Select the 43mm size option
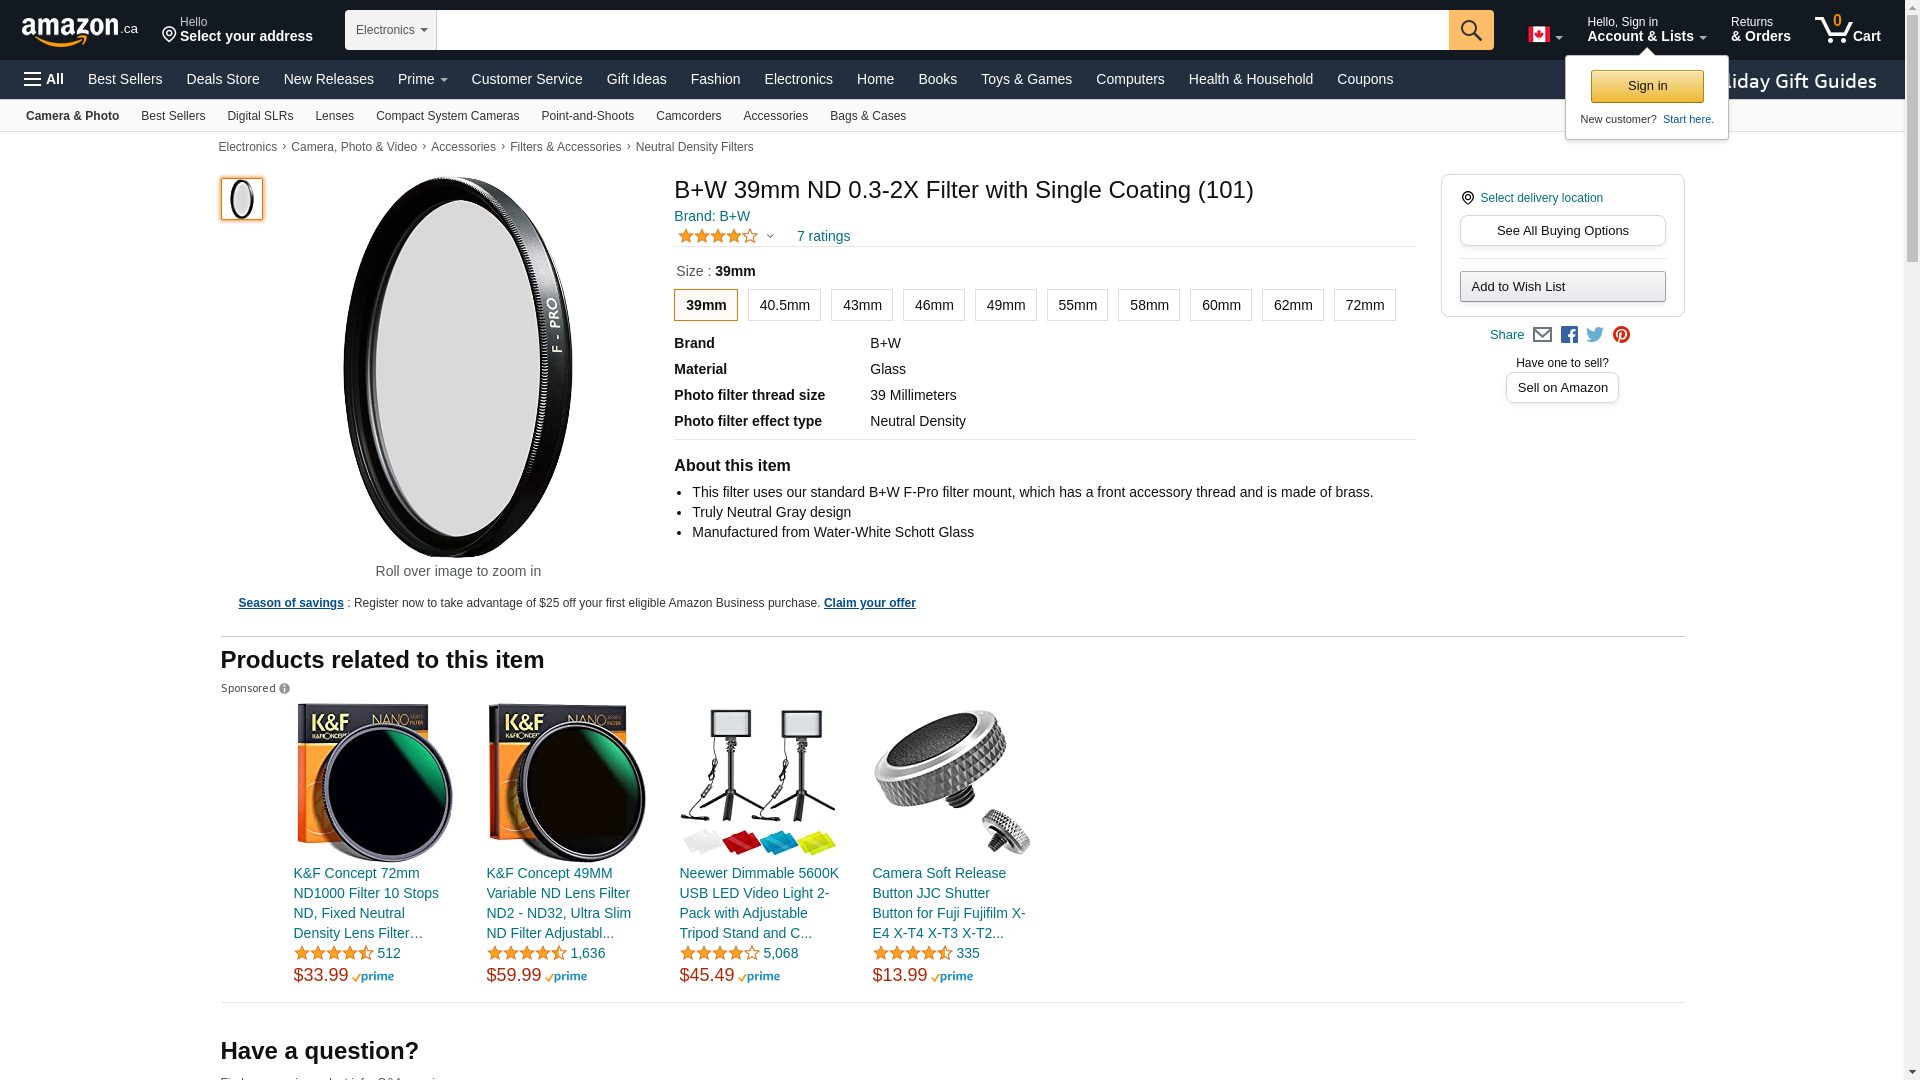Screen dimensions: 1920x1080 point(861,305)
